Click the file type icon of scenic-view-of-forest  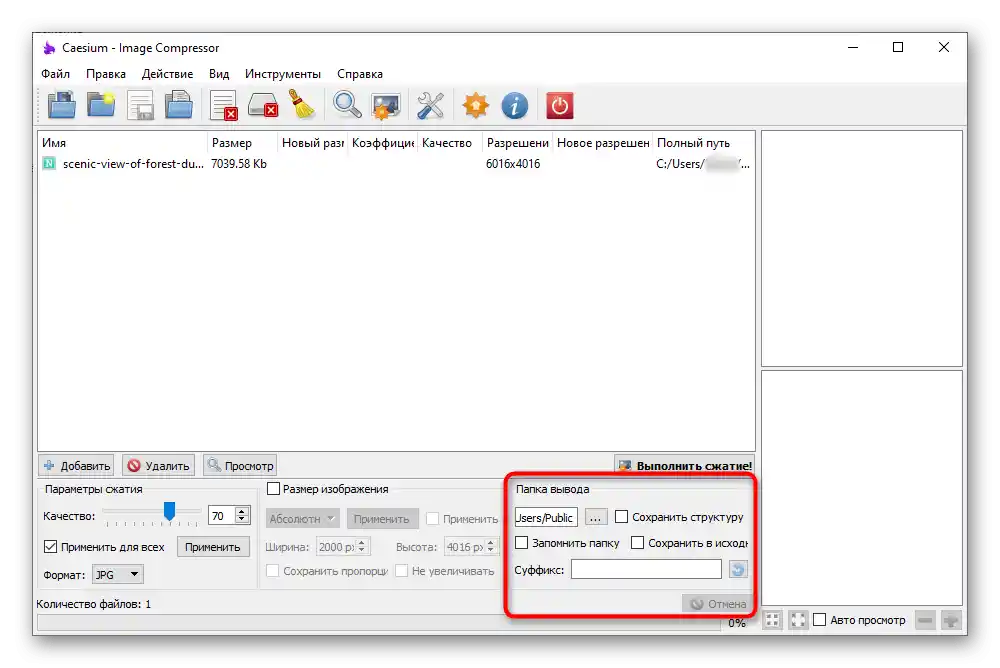coord(48,163)
